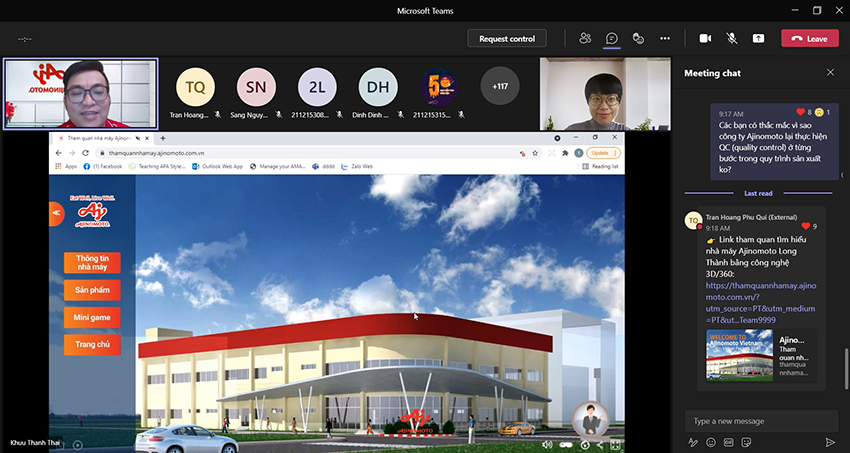Click in the Type a new message field
This screenshot has height=453, width=850.
point(761,421)
